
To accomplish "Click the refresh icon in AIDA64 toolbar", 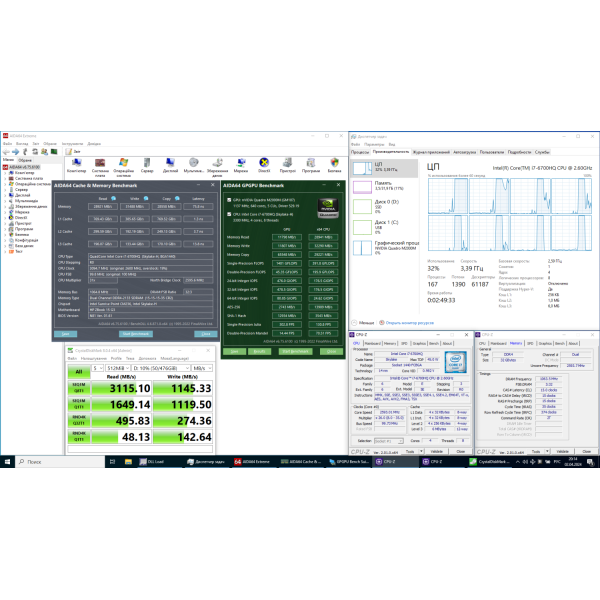I will (x=35, y=152).
